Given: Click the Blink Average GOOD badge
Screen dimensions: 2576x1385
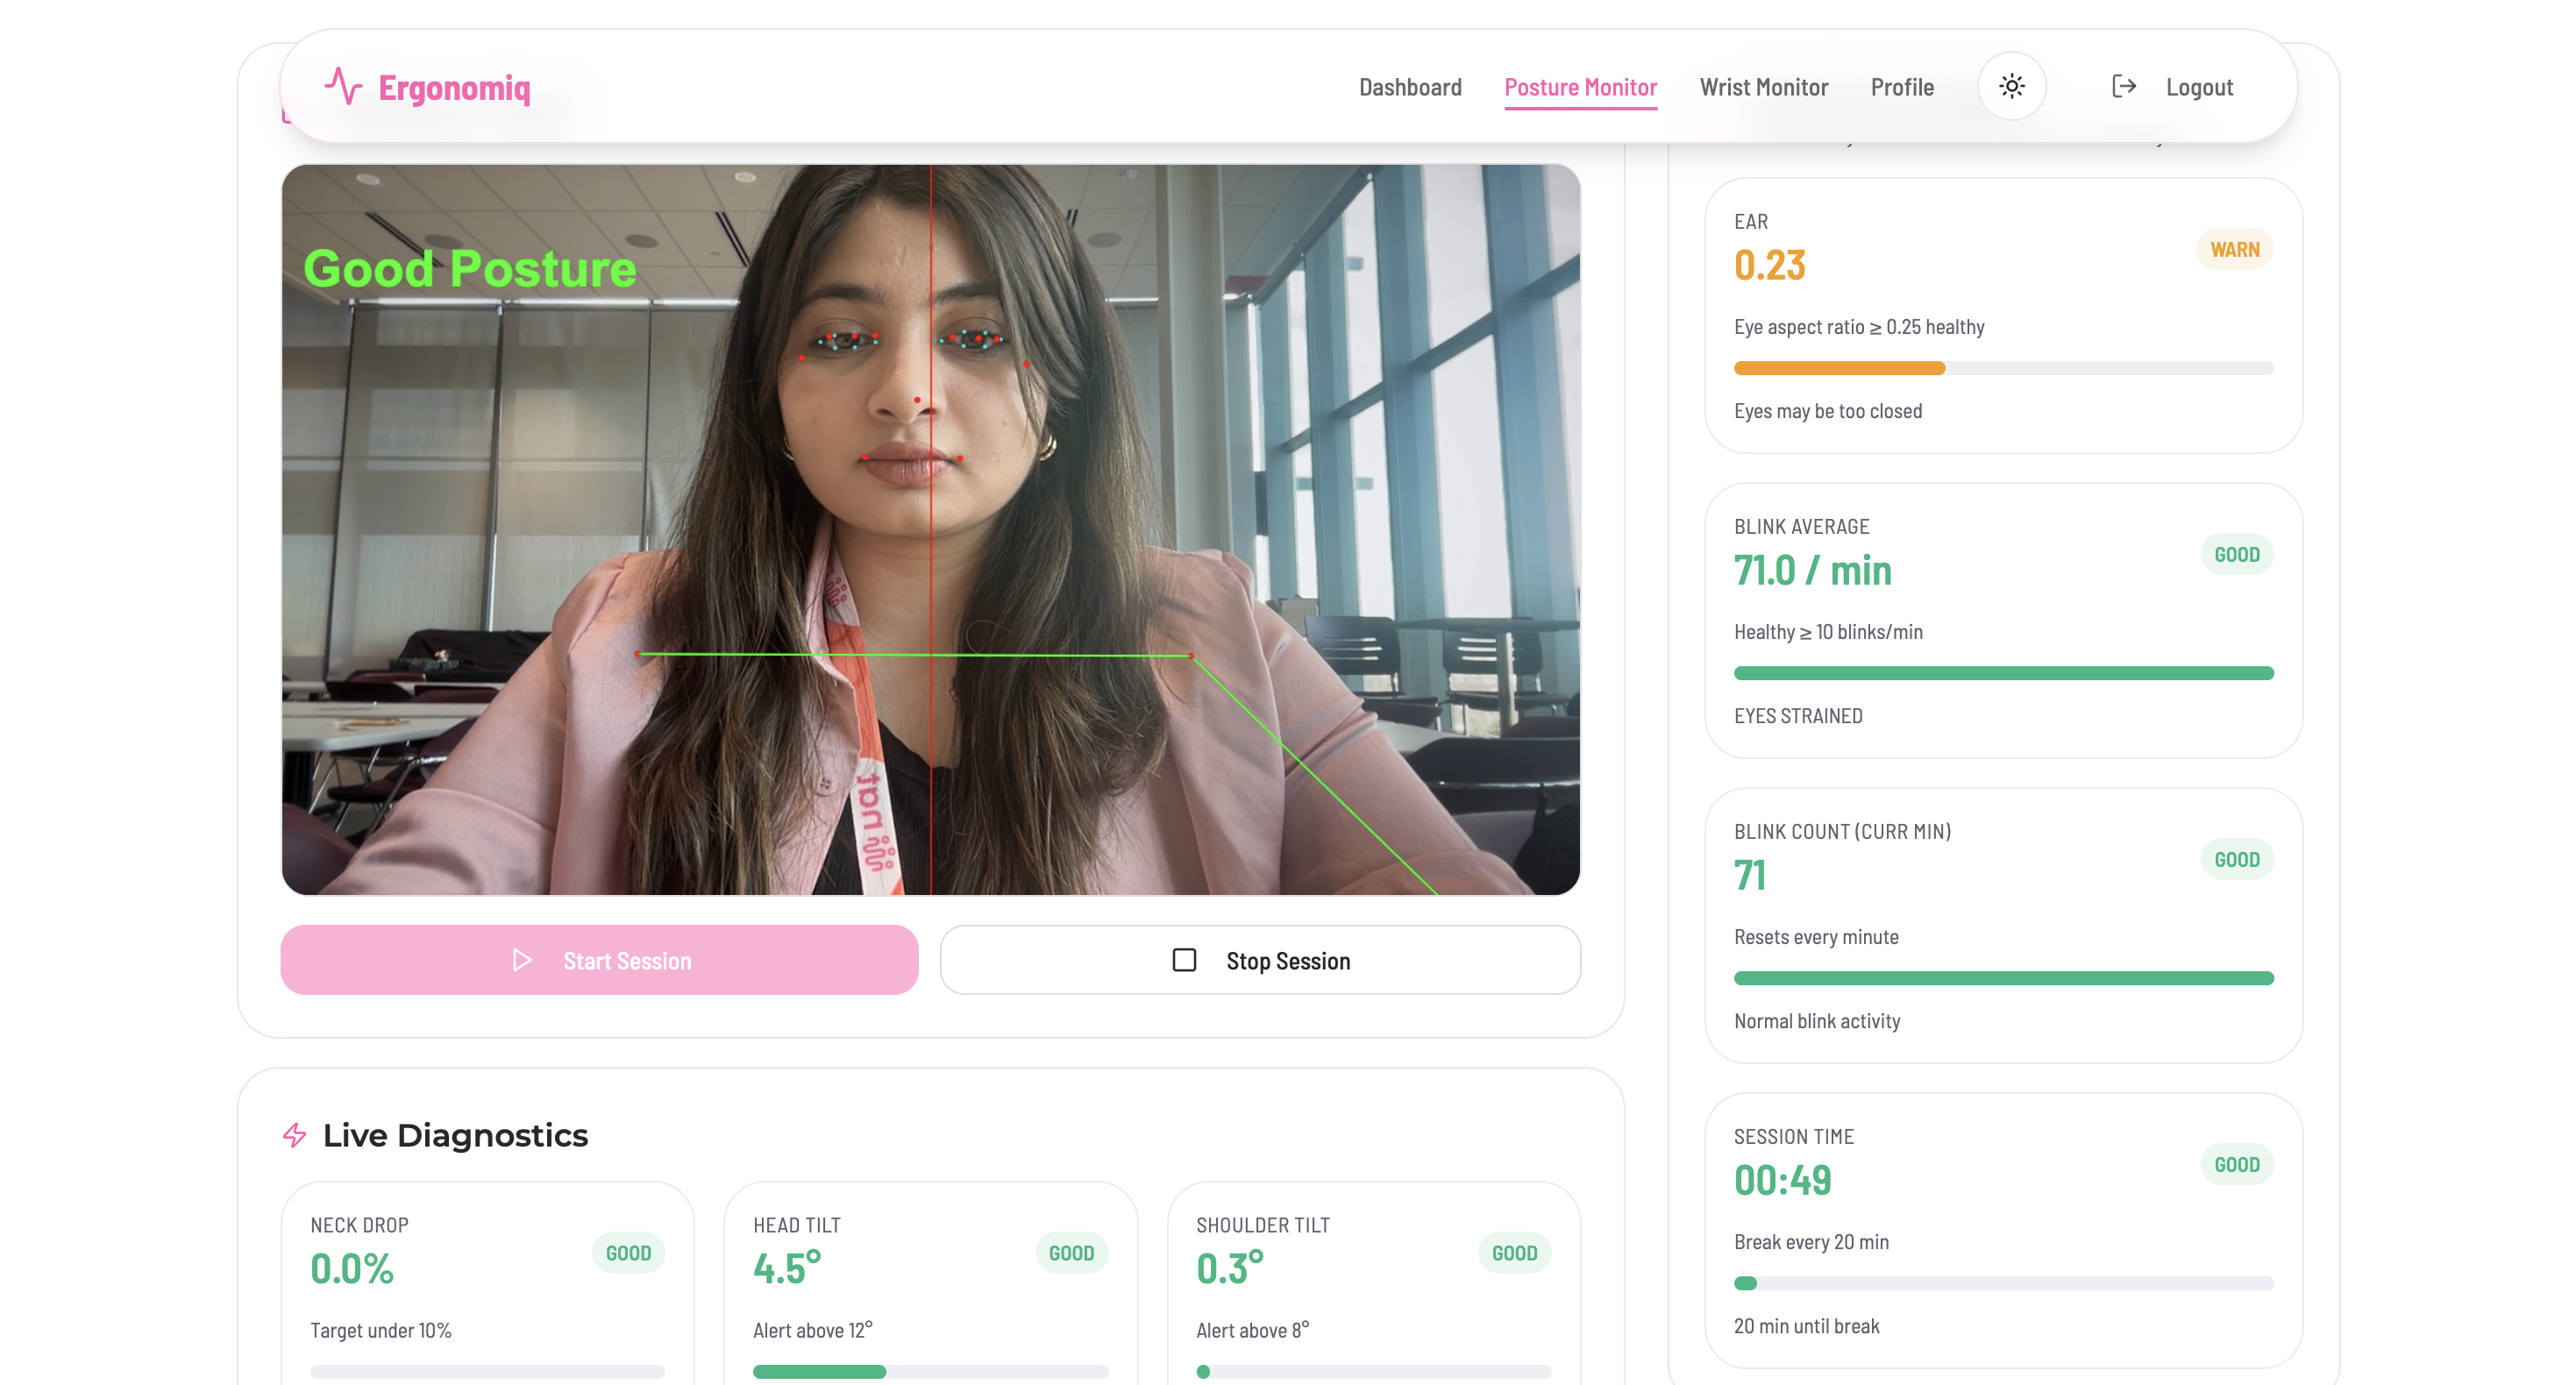Looking at the screenshot, I should 2236,555.
